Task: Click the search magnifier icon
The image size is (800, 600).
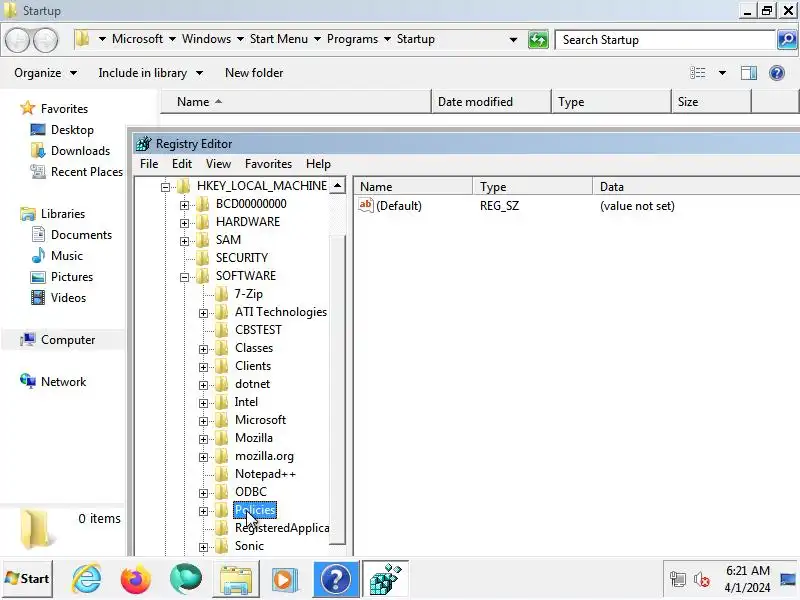Action: tap(787, 40)
